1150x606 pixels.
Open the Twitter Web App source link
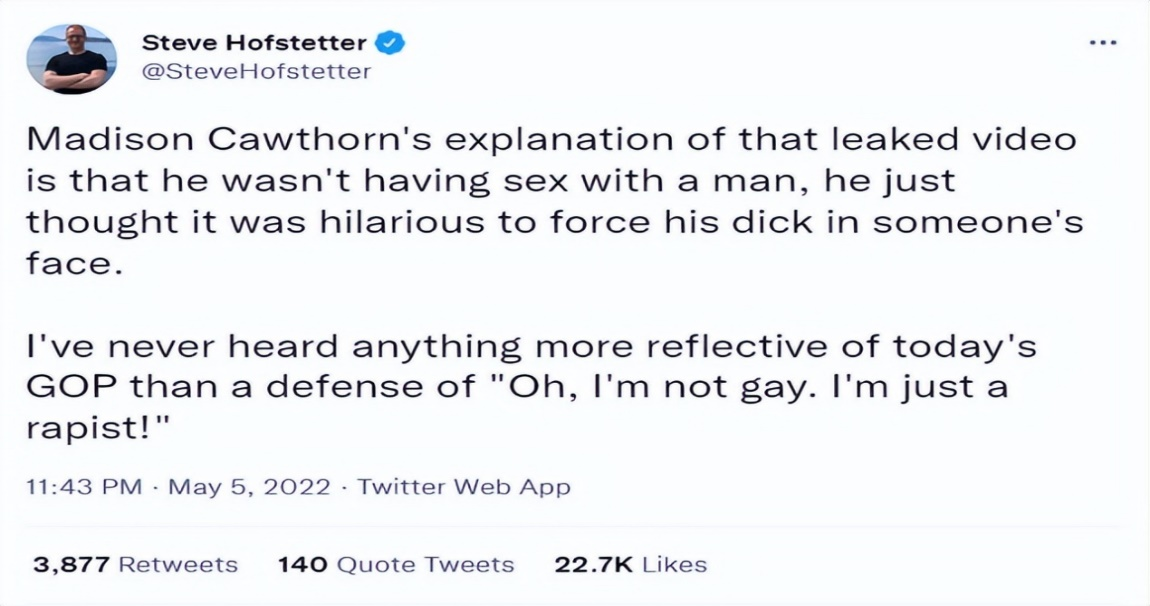464,487
